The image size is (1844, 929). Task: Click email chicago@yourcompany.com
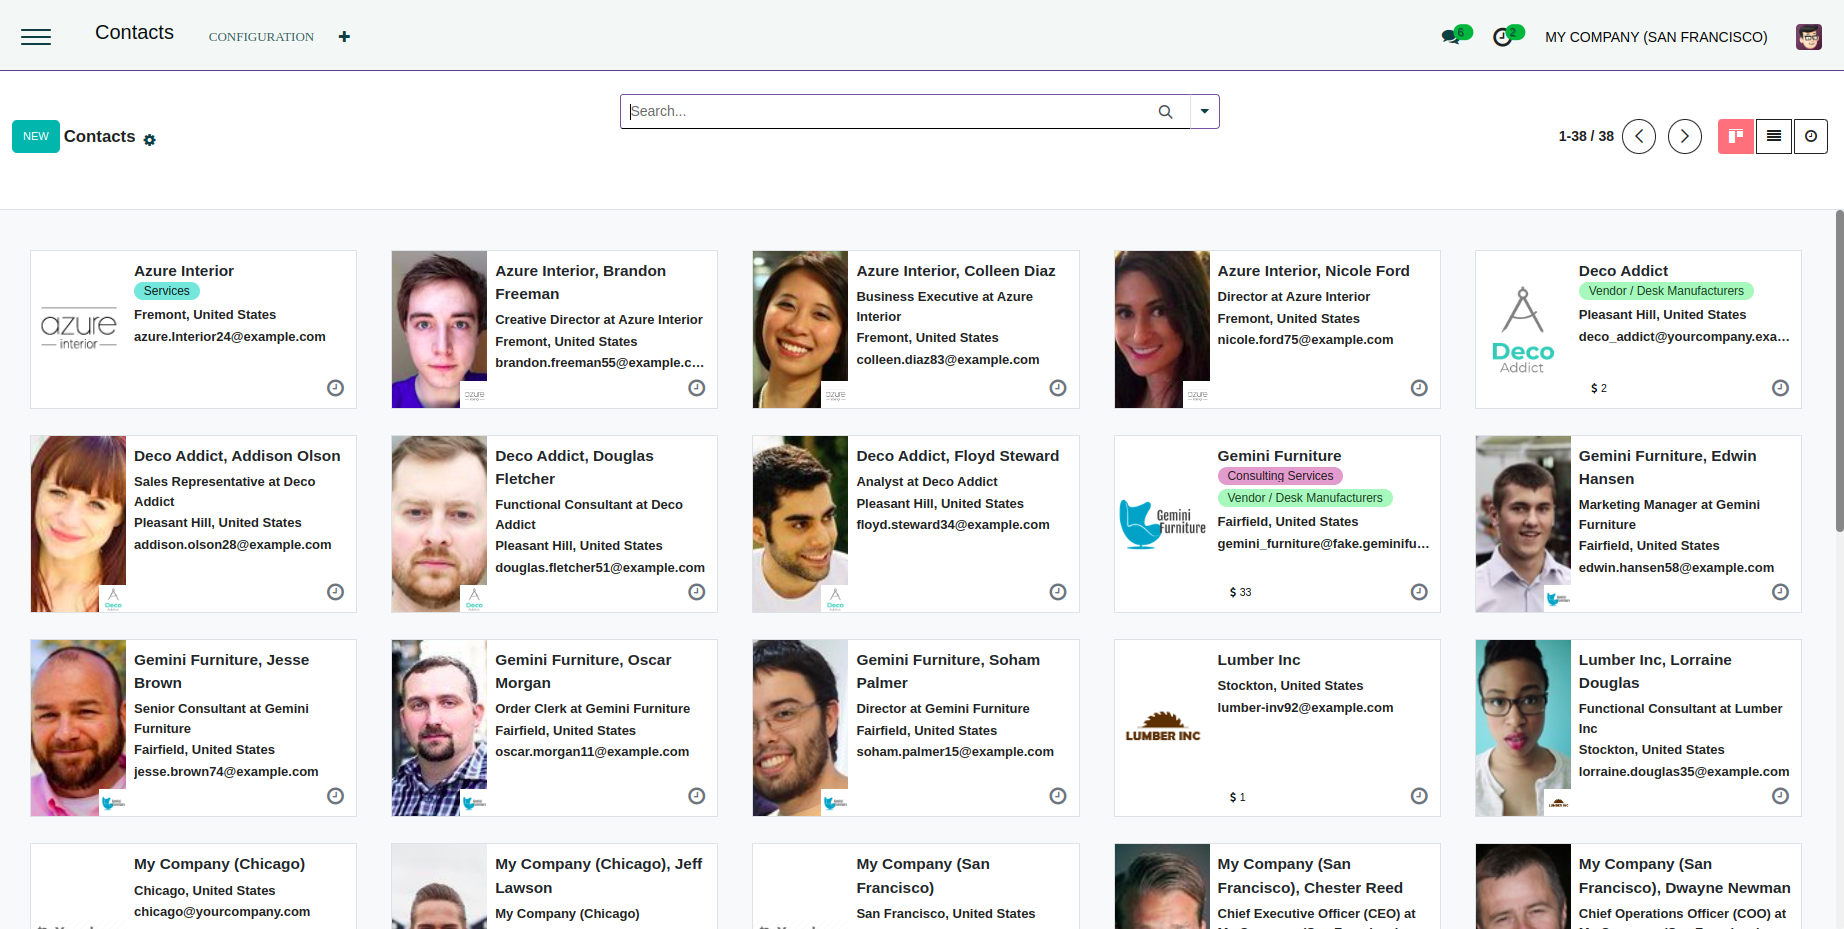point(222,912)
